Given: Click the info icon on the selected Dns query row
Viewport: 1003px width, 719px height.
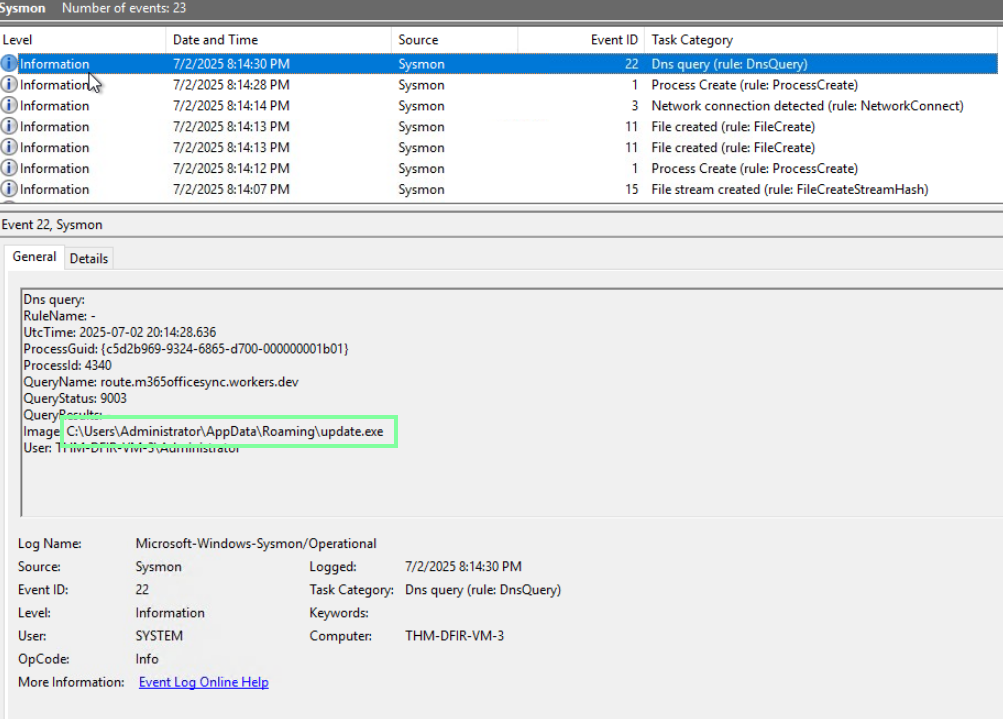Looking at the screenshot, I should coord(10,64).
